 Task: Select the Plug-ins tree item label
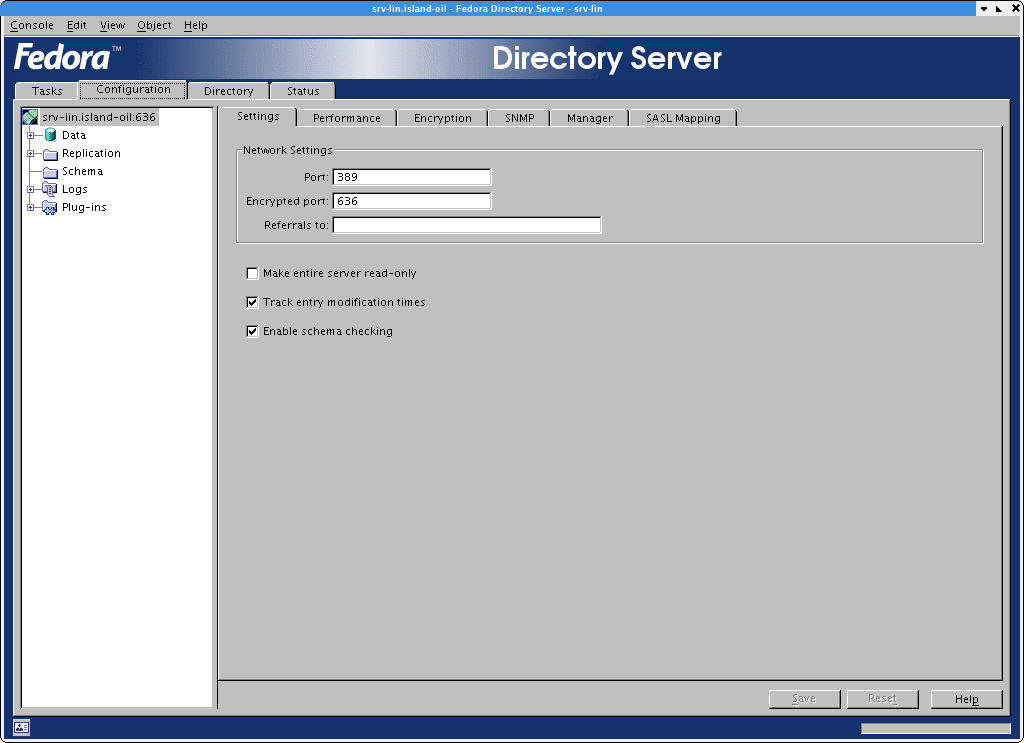coord(84,208)
